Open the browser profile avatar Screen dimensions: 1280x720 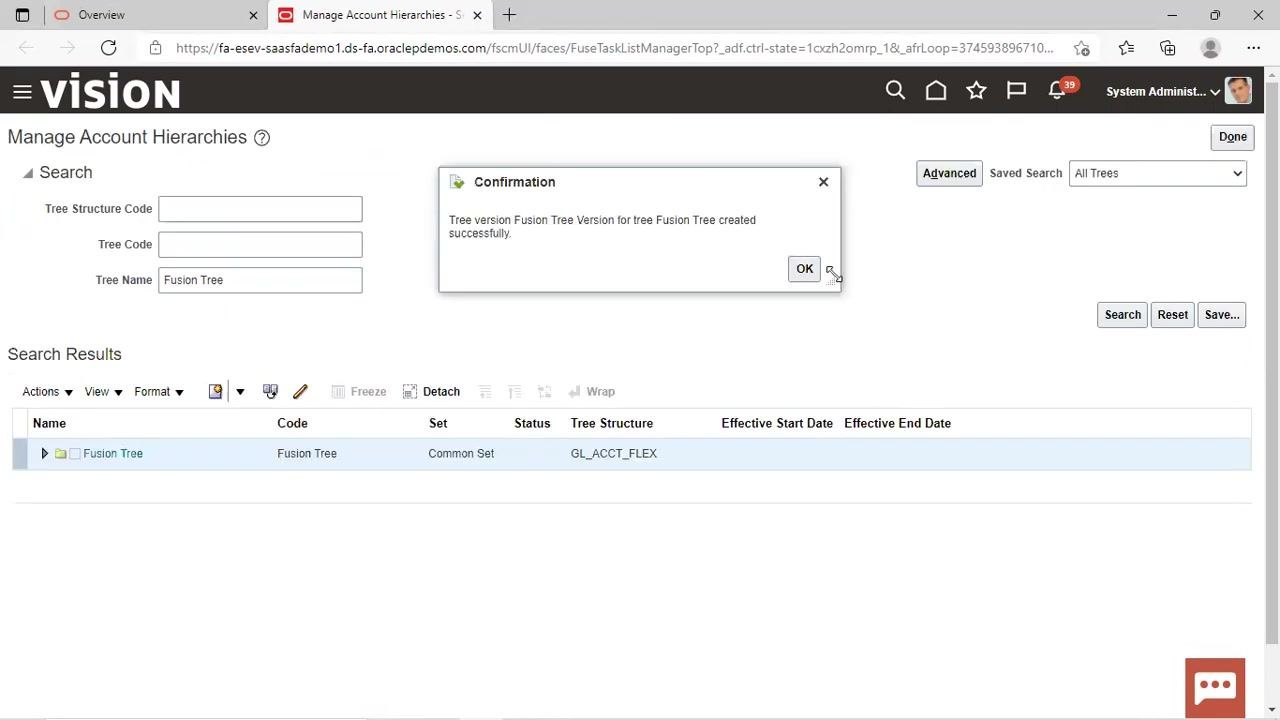click(x=1210, y=47)
